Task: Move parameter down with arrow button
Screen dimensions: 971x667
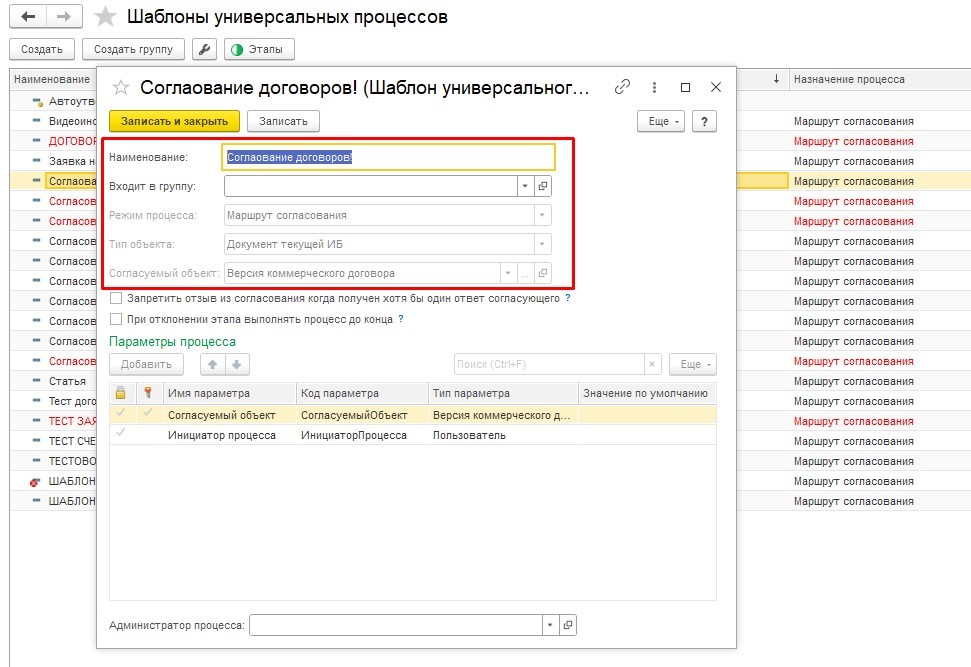Action: pyautogui.click(x=237, y=364)
